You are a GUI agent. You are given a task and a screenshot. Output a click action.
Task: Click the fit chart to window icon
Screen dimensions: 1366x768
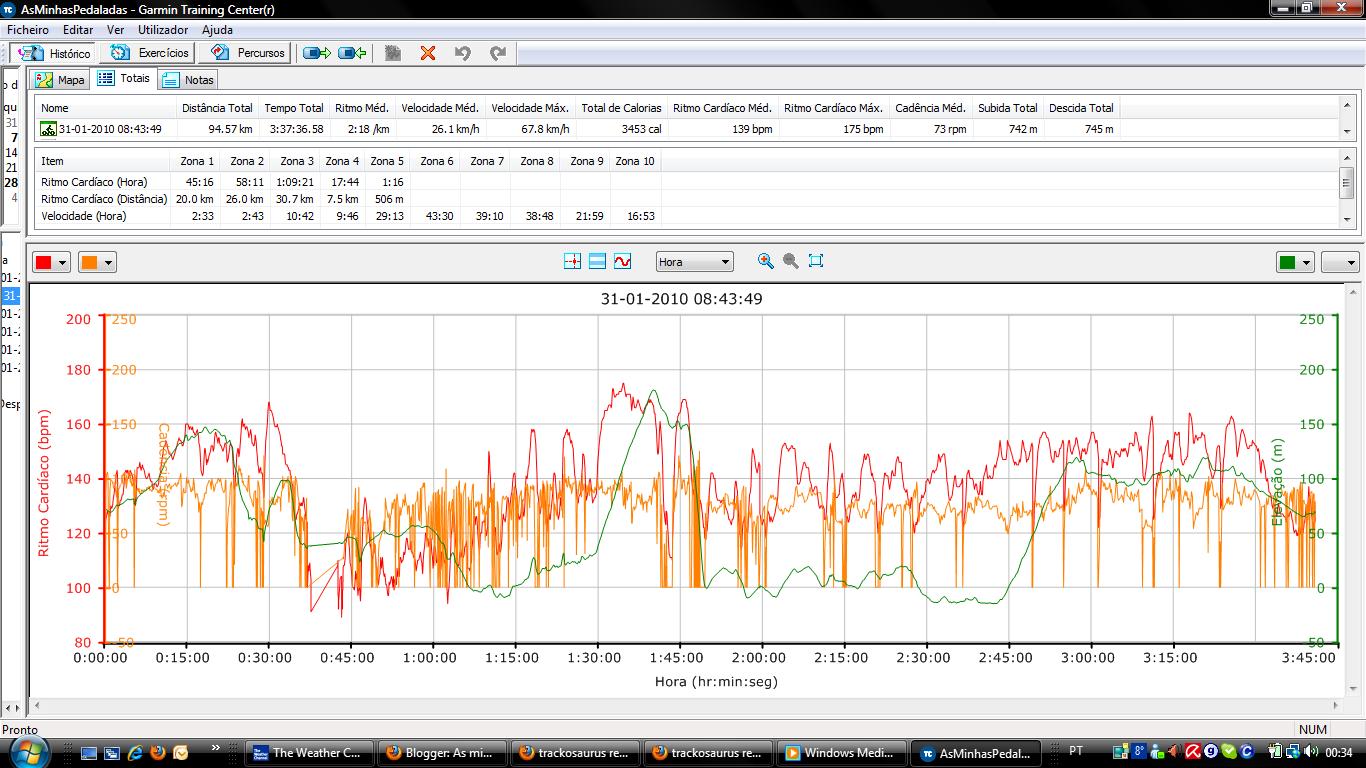[x=815, y=261]
